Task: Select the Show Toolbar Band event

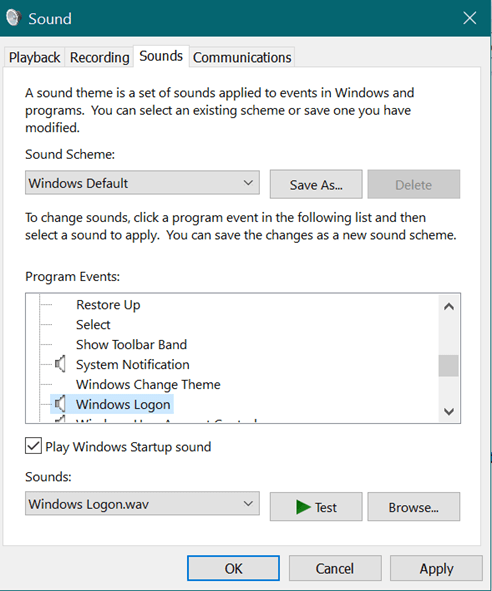Action: [131, 344]
